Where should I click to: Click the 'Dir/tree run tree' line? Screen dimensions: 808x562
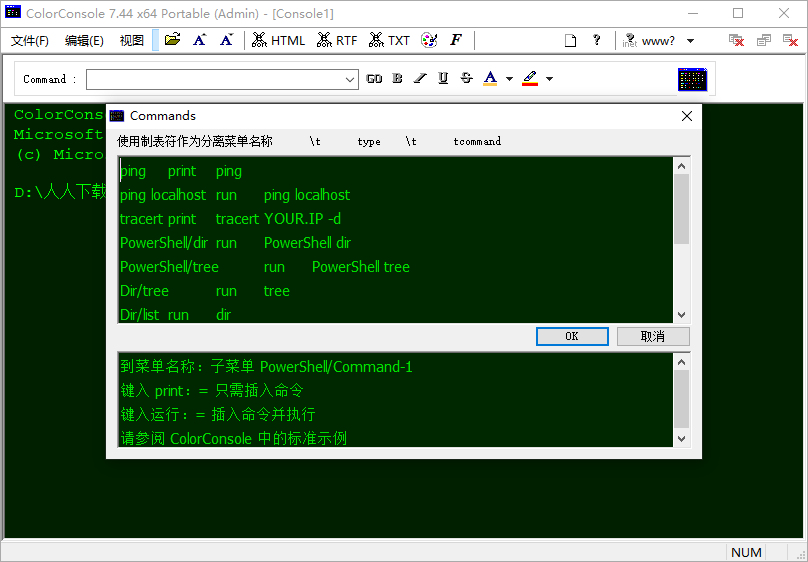click(205, 291)
